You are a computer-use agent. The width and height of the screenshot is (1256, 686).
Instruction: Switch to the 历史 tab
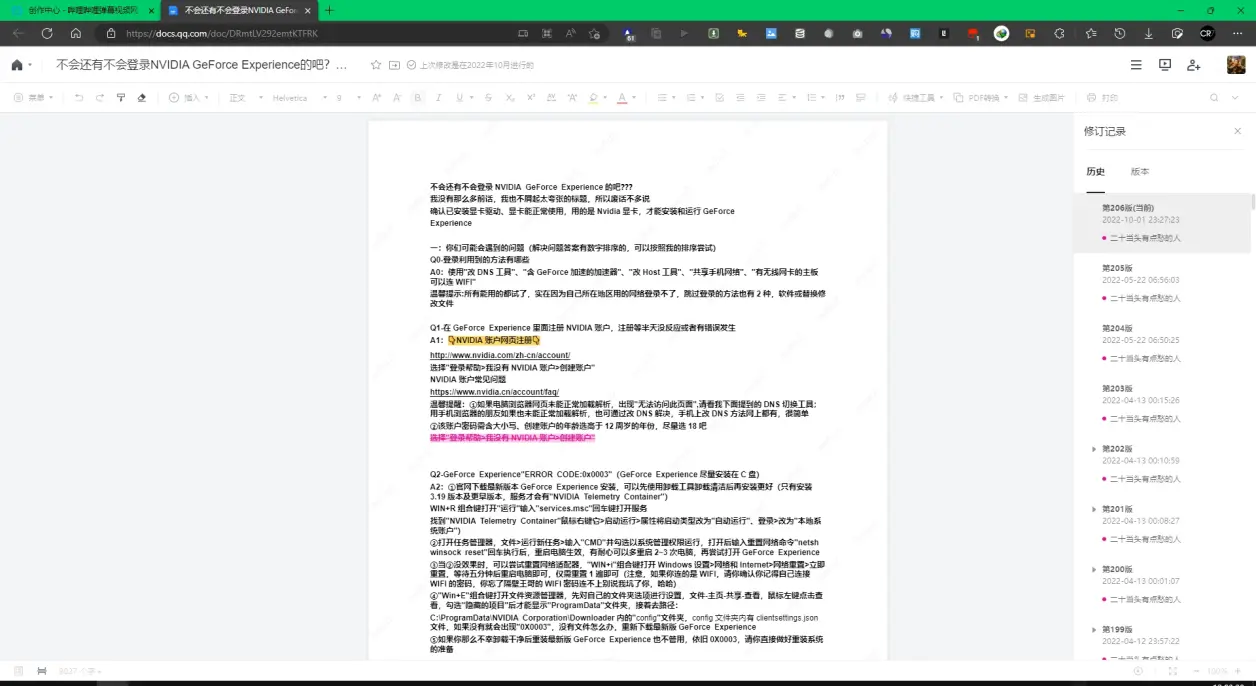tap(1096, 172)
